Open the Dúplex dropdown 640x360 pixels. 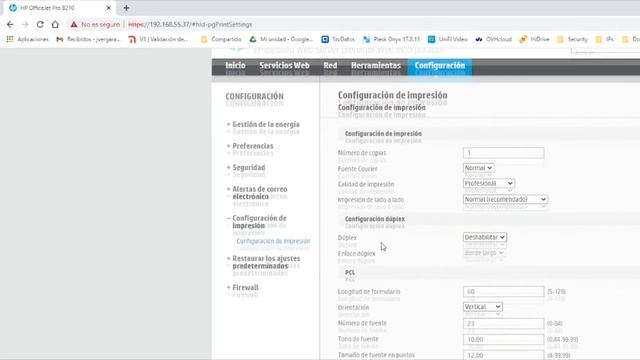point(485,237)
